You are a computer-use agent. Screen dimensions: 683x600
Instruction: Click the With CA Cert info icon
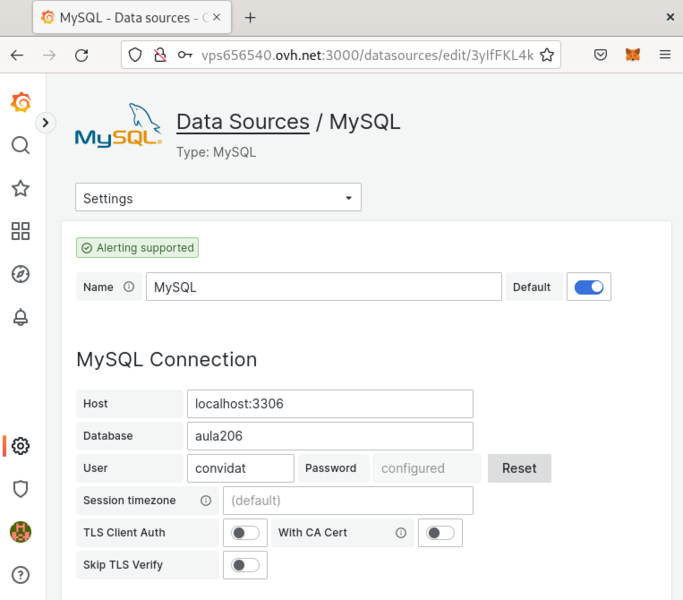point(401,533)
